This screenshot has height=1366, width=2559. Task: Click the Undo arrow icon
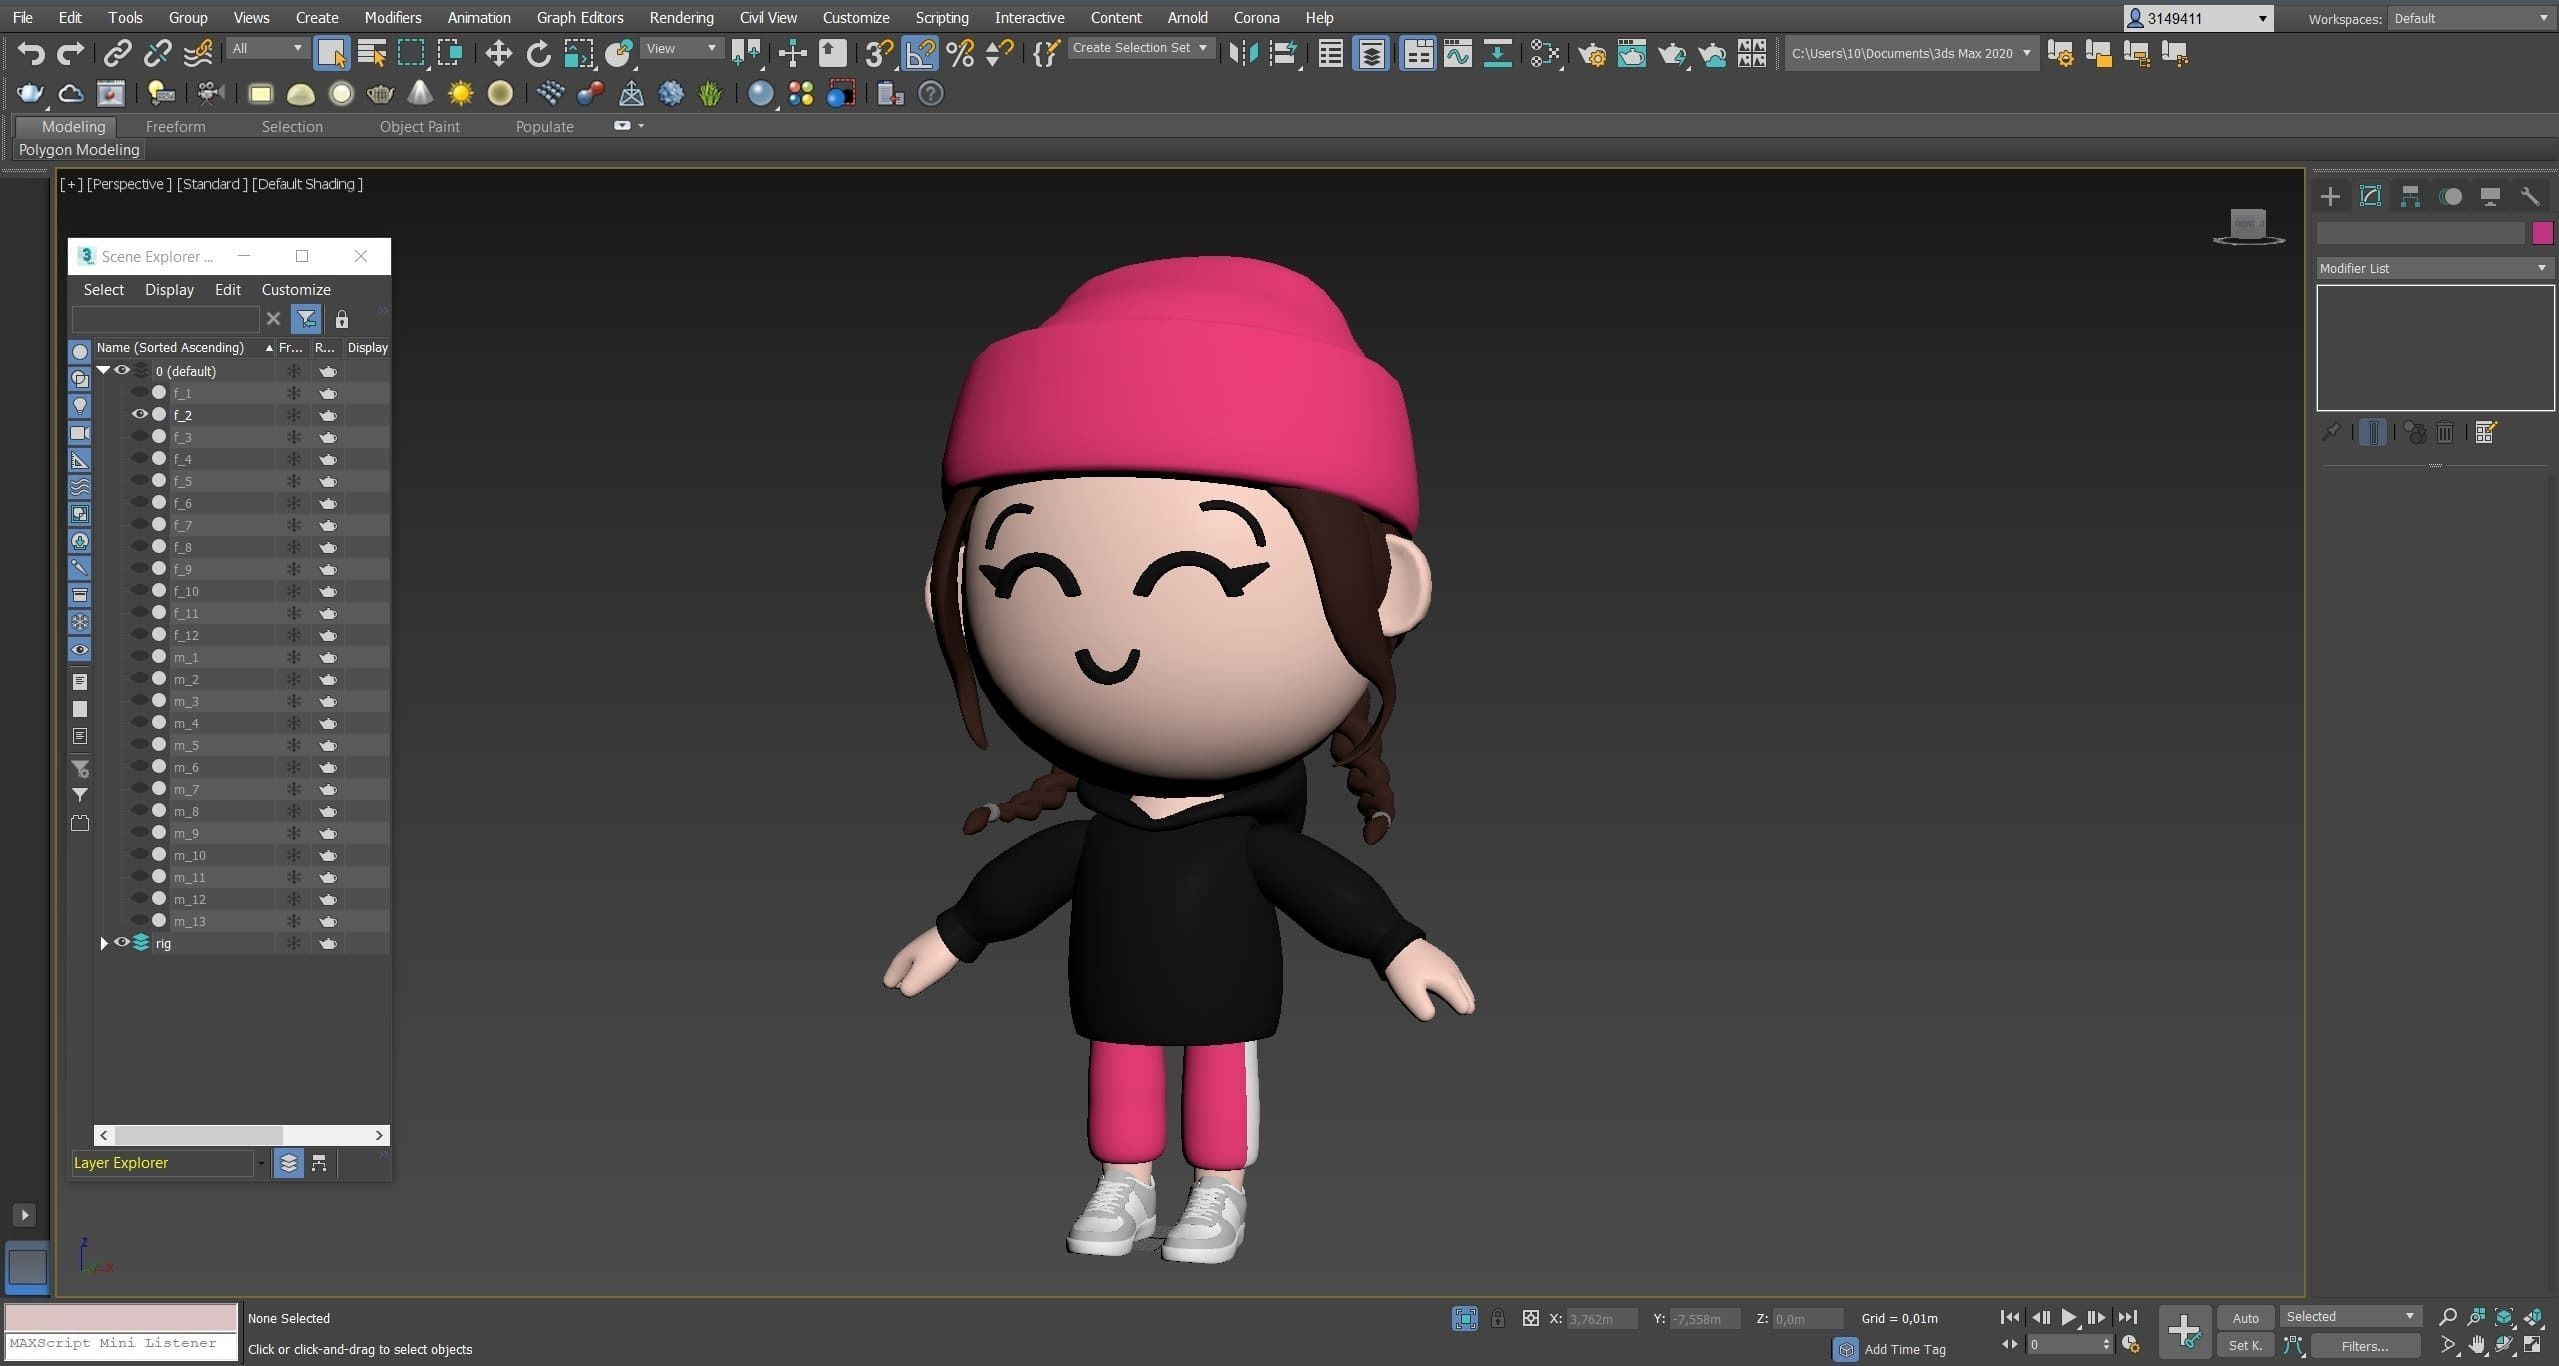click(x=30, y=53)
